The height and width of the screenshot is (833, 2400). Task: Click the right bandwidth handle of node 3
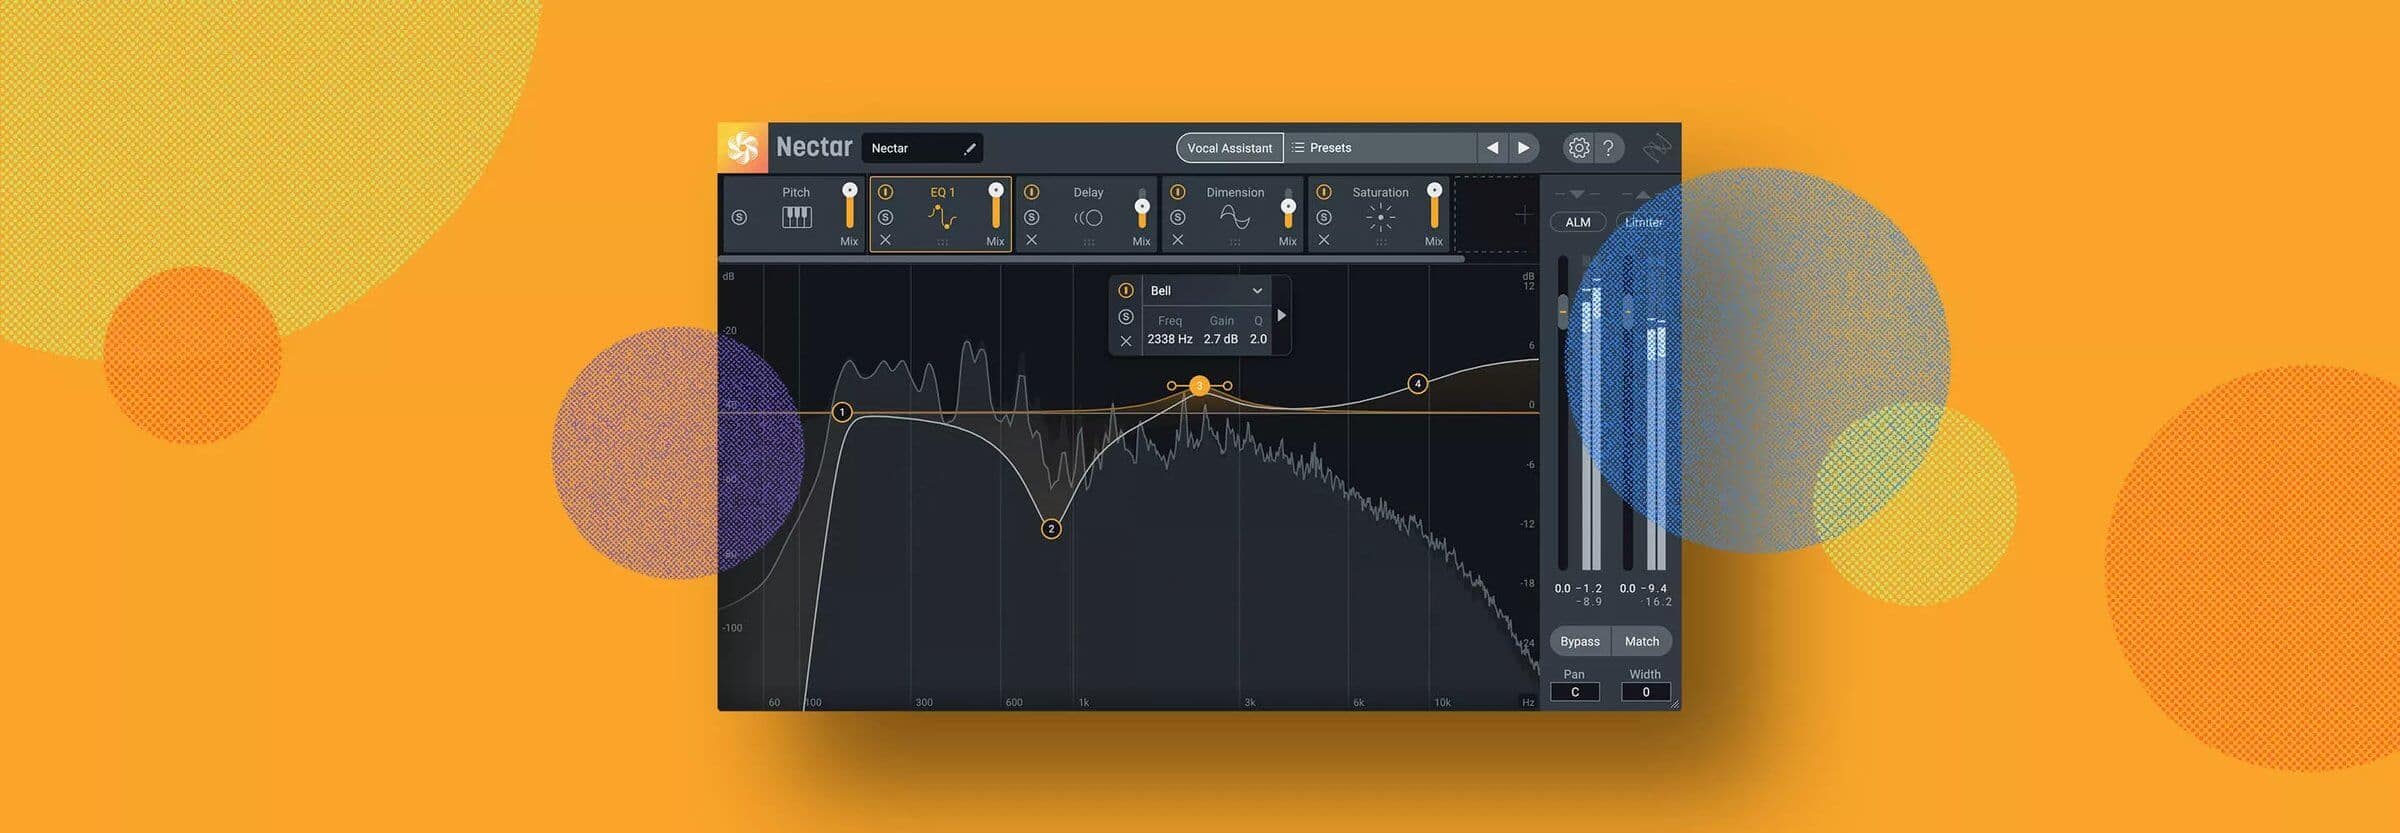coord(1227,386)
